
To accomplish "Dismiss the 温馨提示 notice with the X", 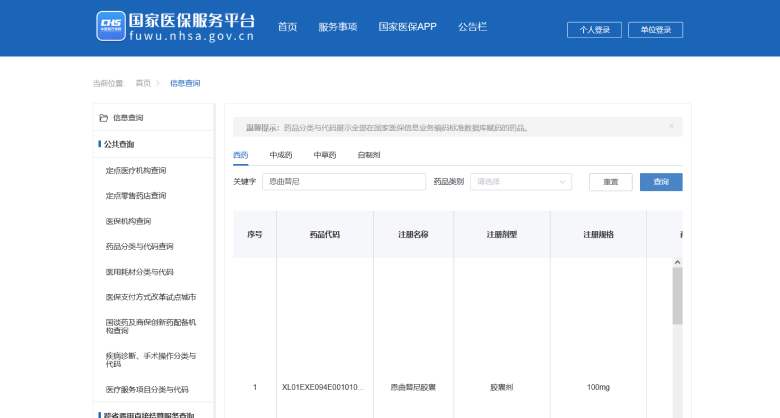I will click(x=671, y=126).
